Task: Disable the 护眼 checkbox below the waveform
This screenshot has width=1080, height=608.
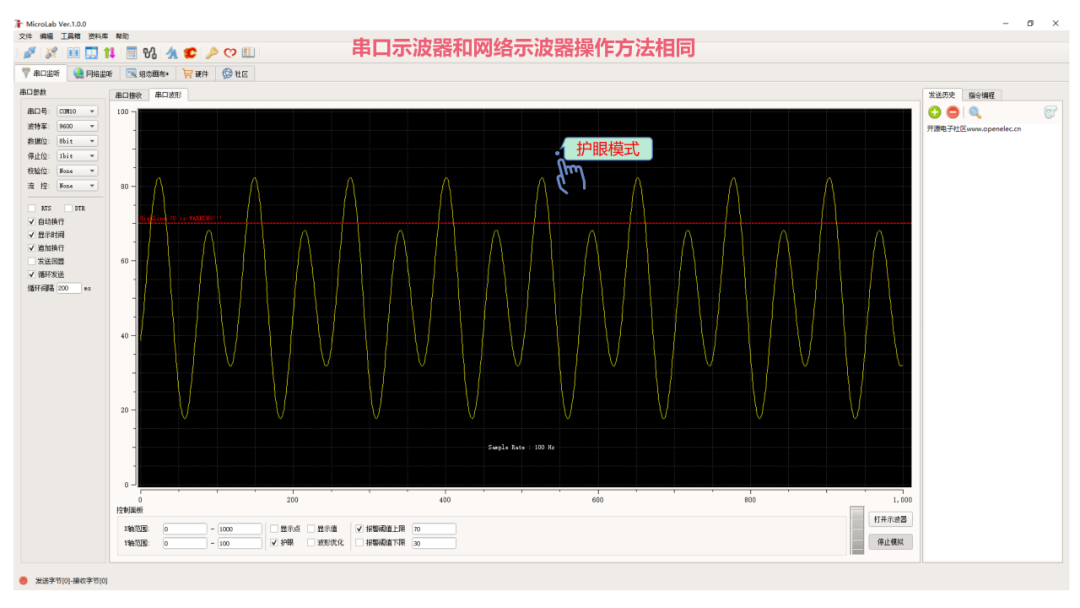Action: [276, 543]
